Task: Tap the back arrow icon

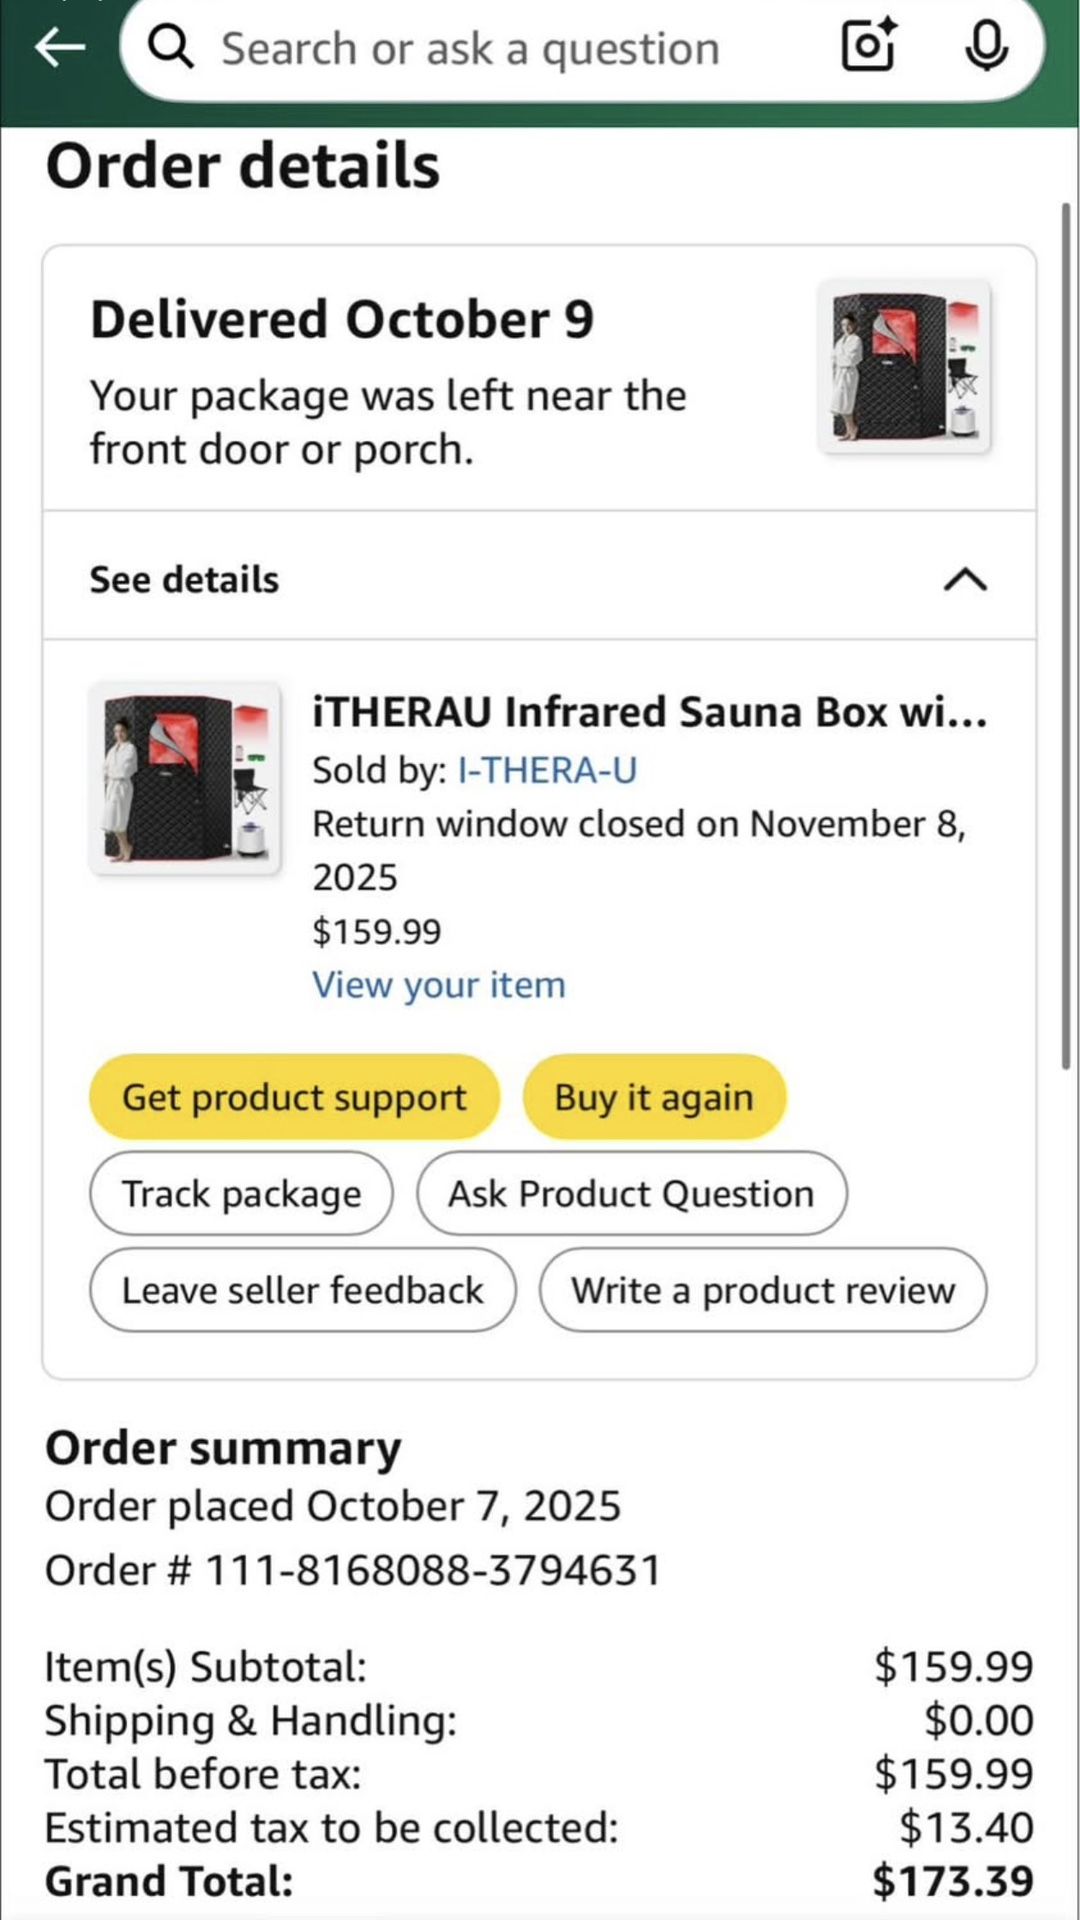Action: coord(60,47)
